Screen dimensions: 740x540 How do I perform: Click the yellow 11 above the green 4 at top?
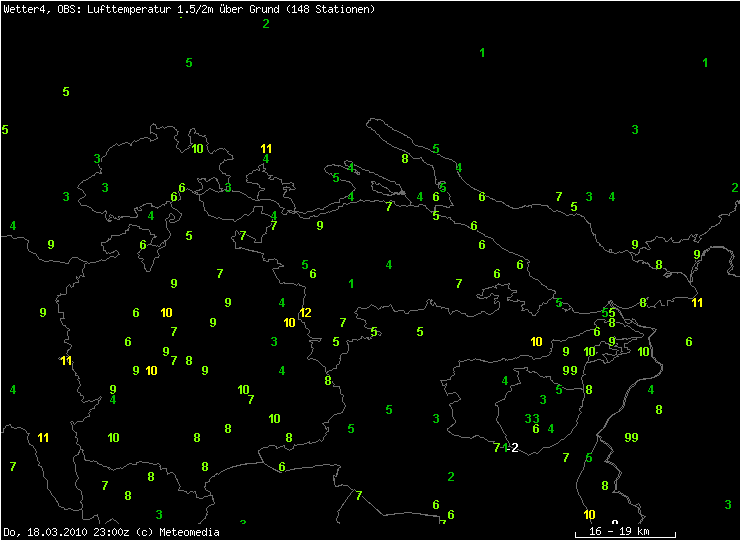pyautogui.click(x=266, y=148)
